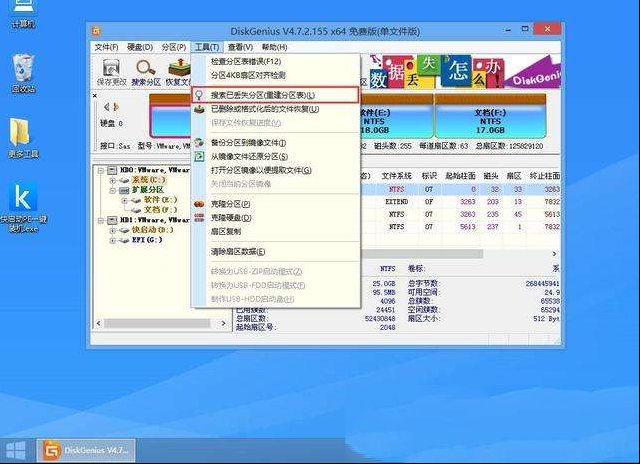Collapse the Extended Partition (扩展分区) node
This screenshot has height=464, width=640.
[112, 190]
